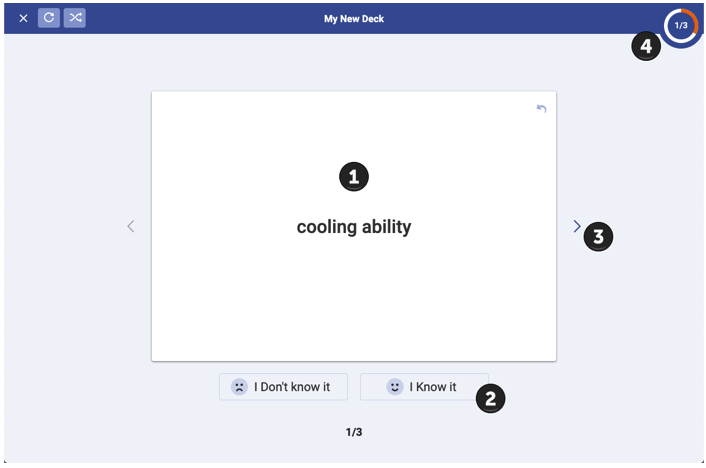Go back using the left chevron arrow
The width and height of the screenshot is (706, 468).
tap(131, 226)
